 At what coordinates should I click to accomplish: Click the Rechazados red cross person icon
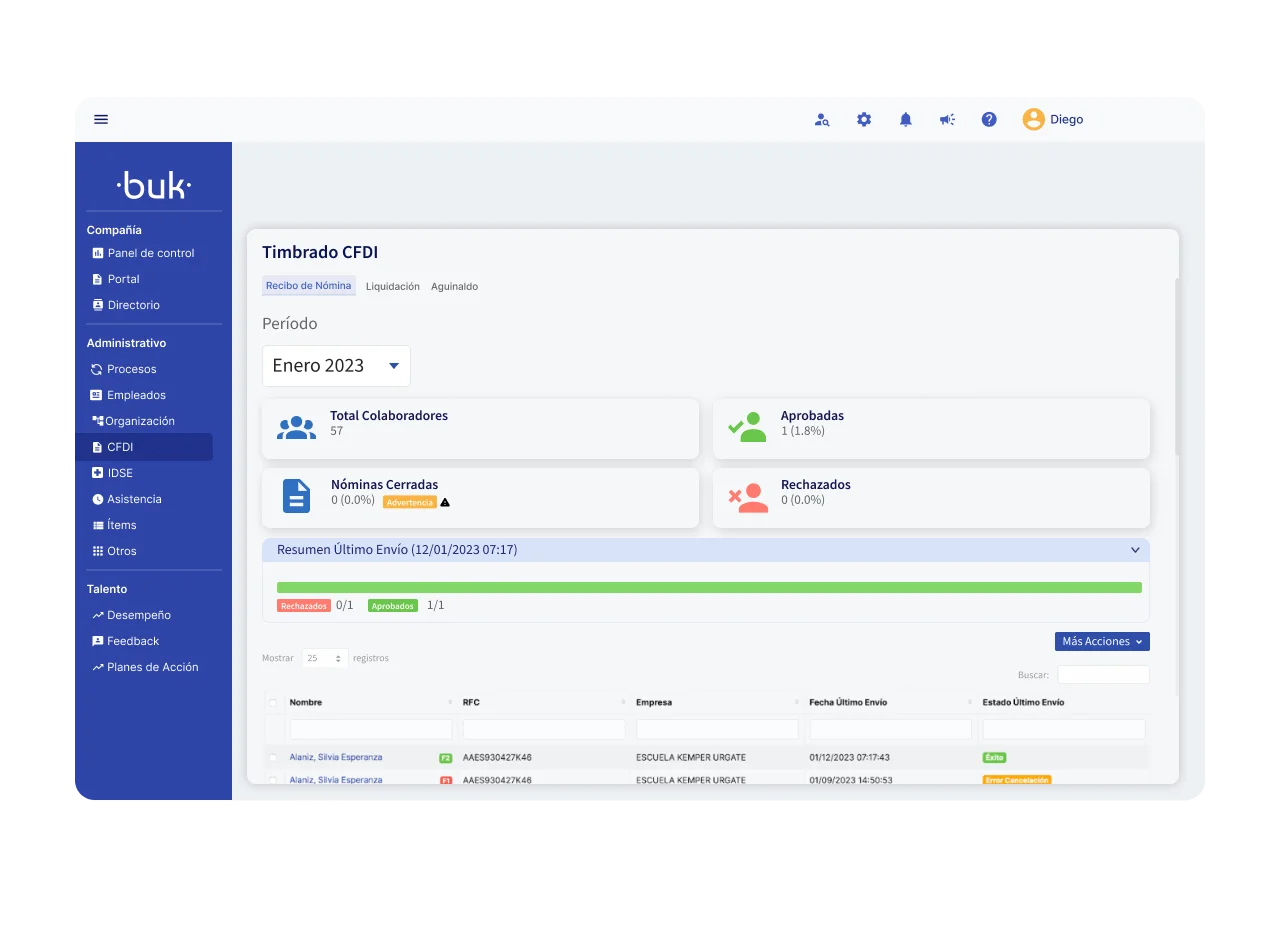tap(748, 497)
